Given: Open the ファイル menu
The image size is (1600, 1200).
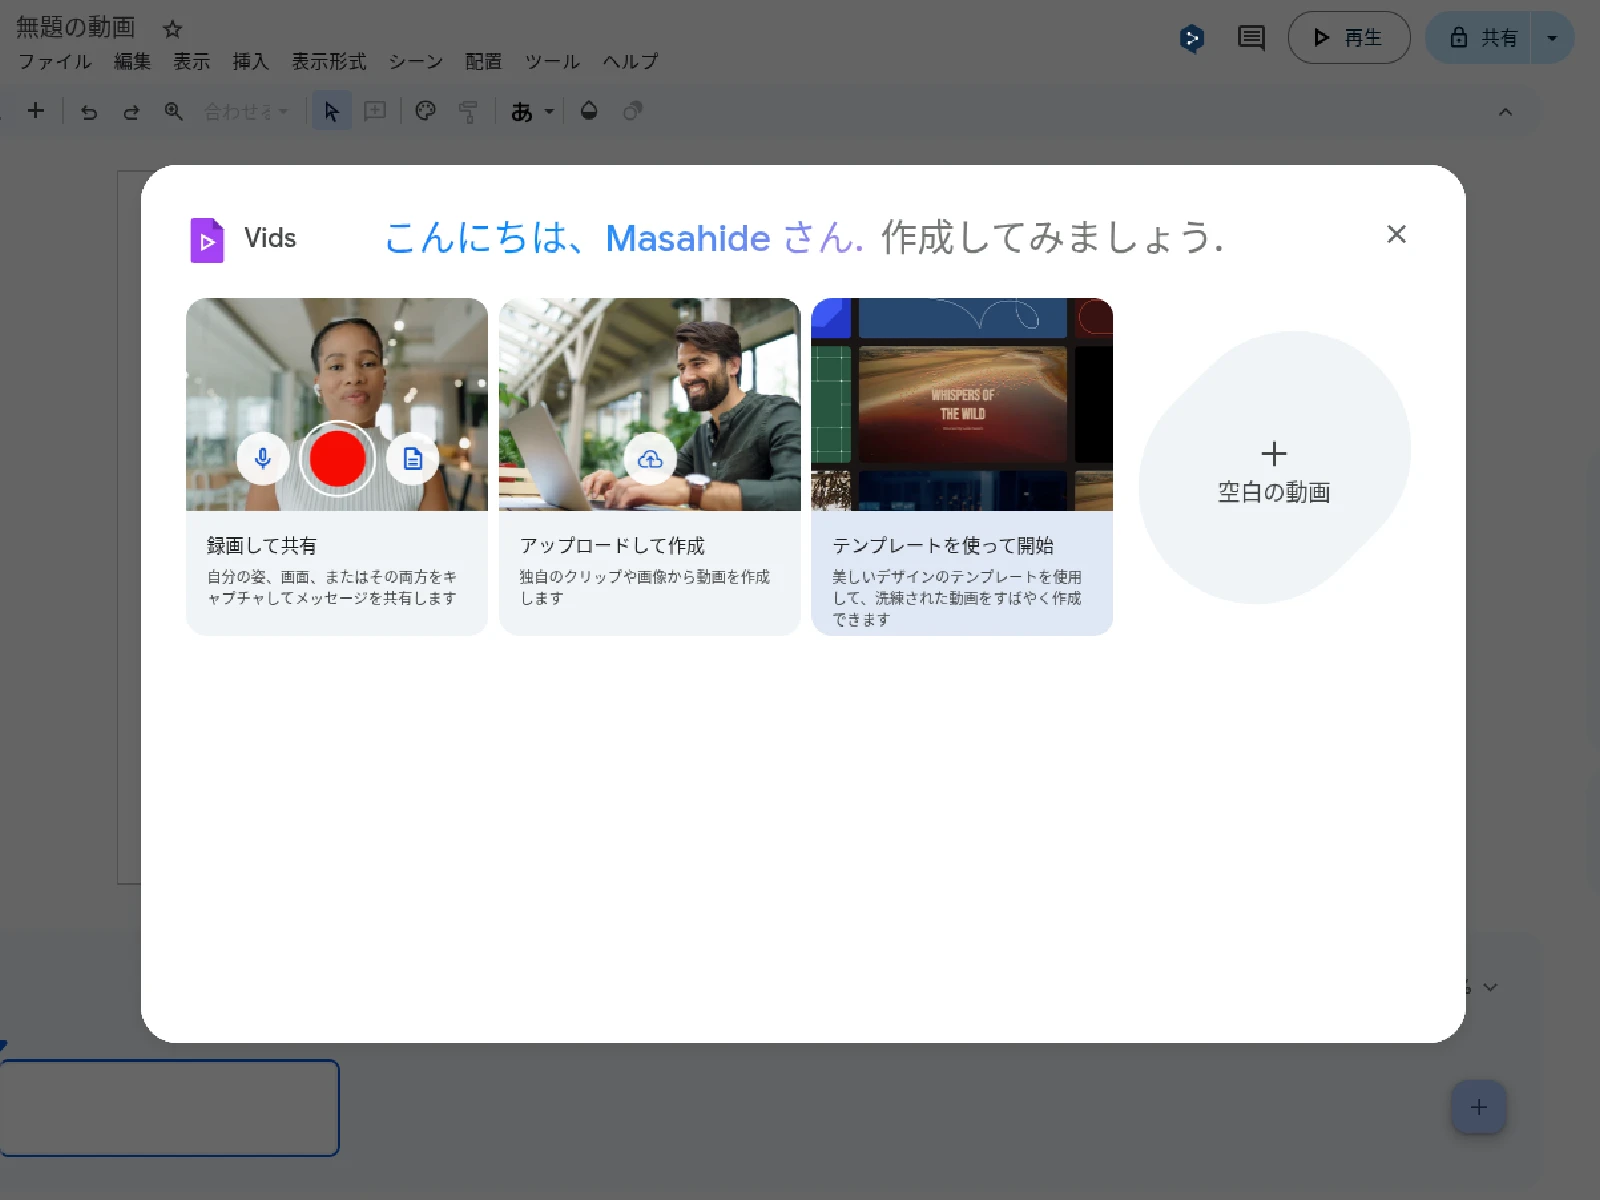Looking at the screenshot, I should pos(55,62).
